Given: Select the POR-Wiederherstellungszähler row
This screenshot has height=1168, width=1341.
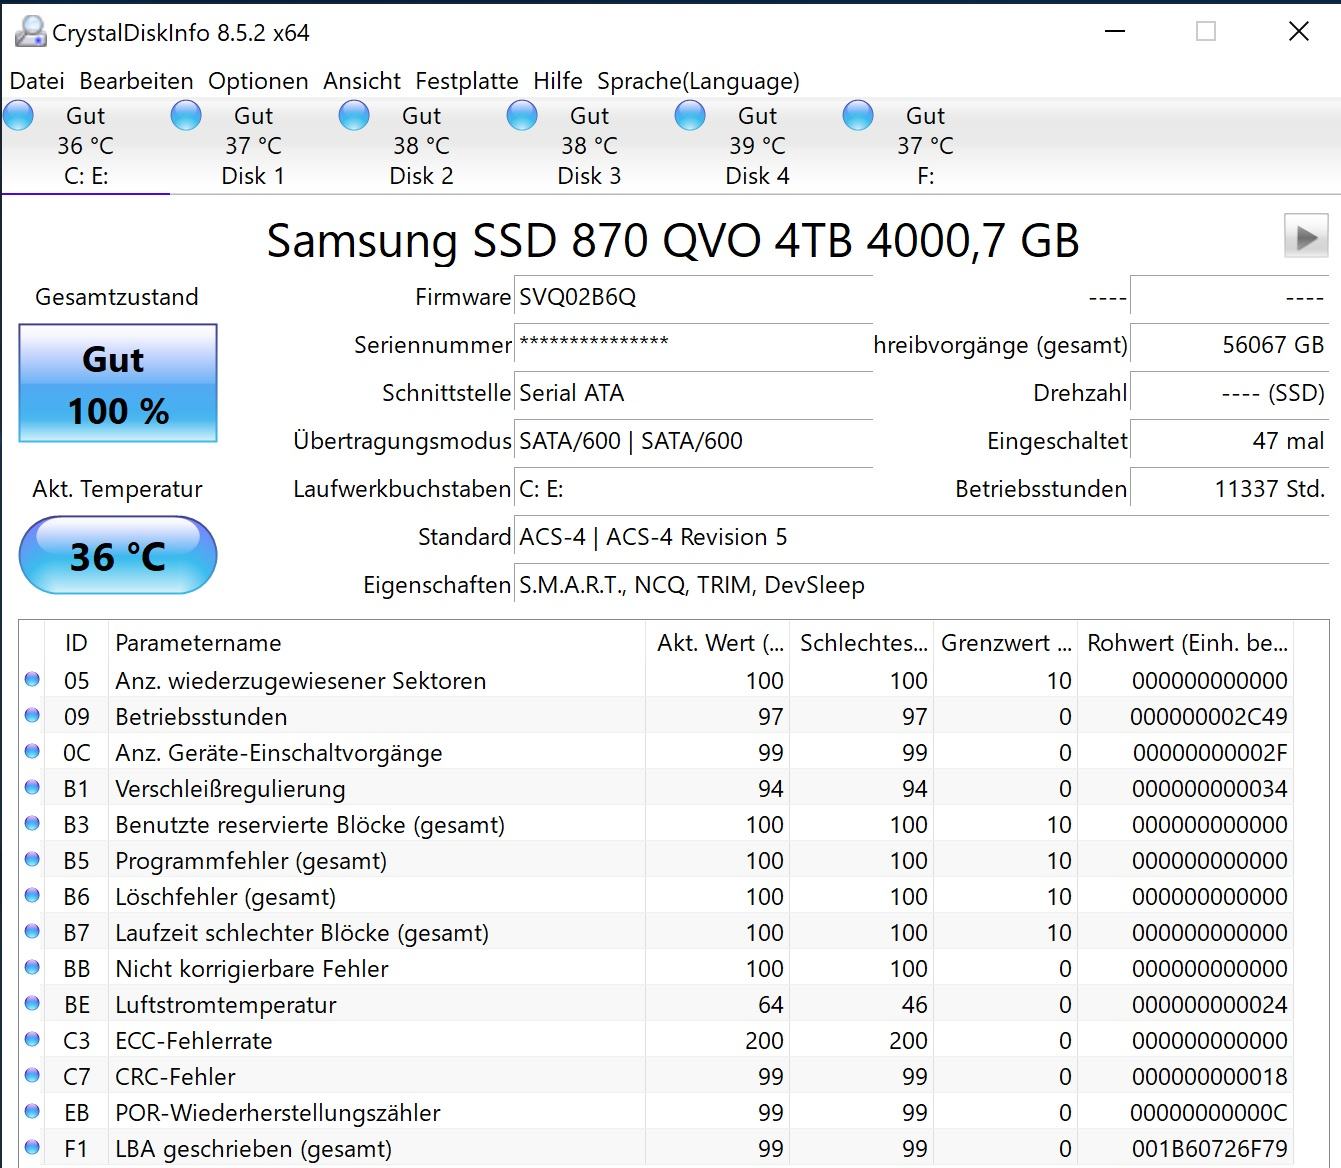Looking at the screenshot, I should point(656,1112).
